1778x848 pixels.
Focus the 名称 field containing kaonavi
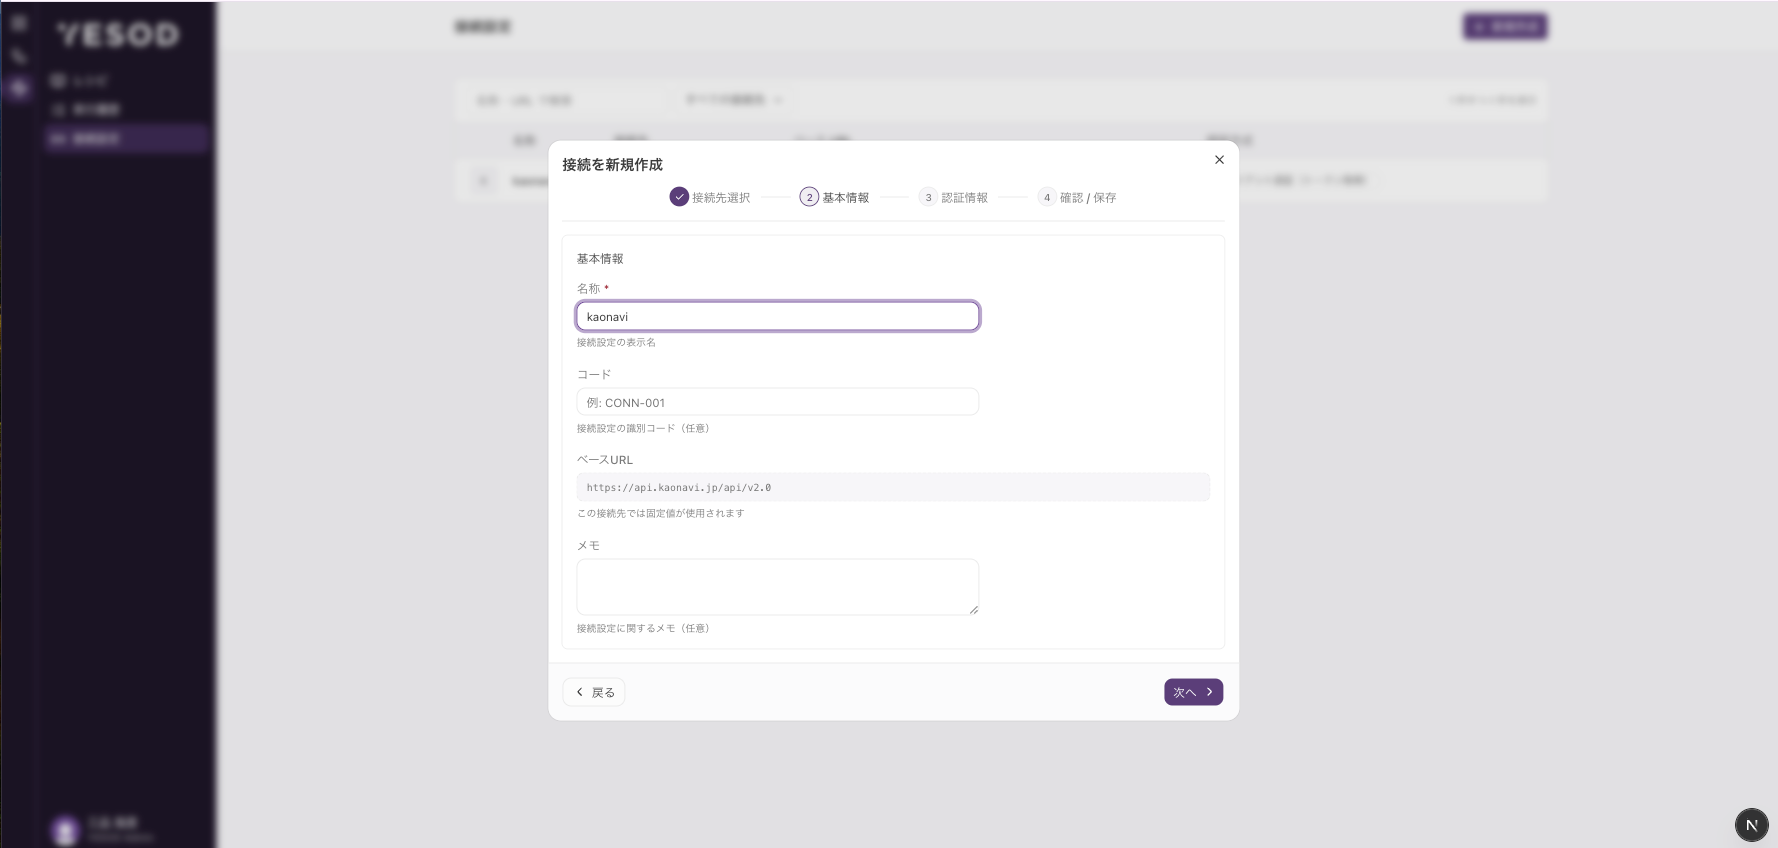pyautogui.click(x=778, y=316)
